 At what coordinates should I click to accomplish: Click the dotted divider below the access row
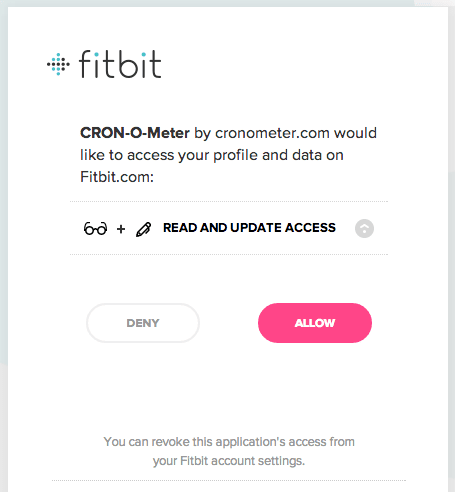[x=229, y=254]
